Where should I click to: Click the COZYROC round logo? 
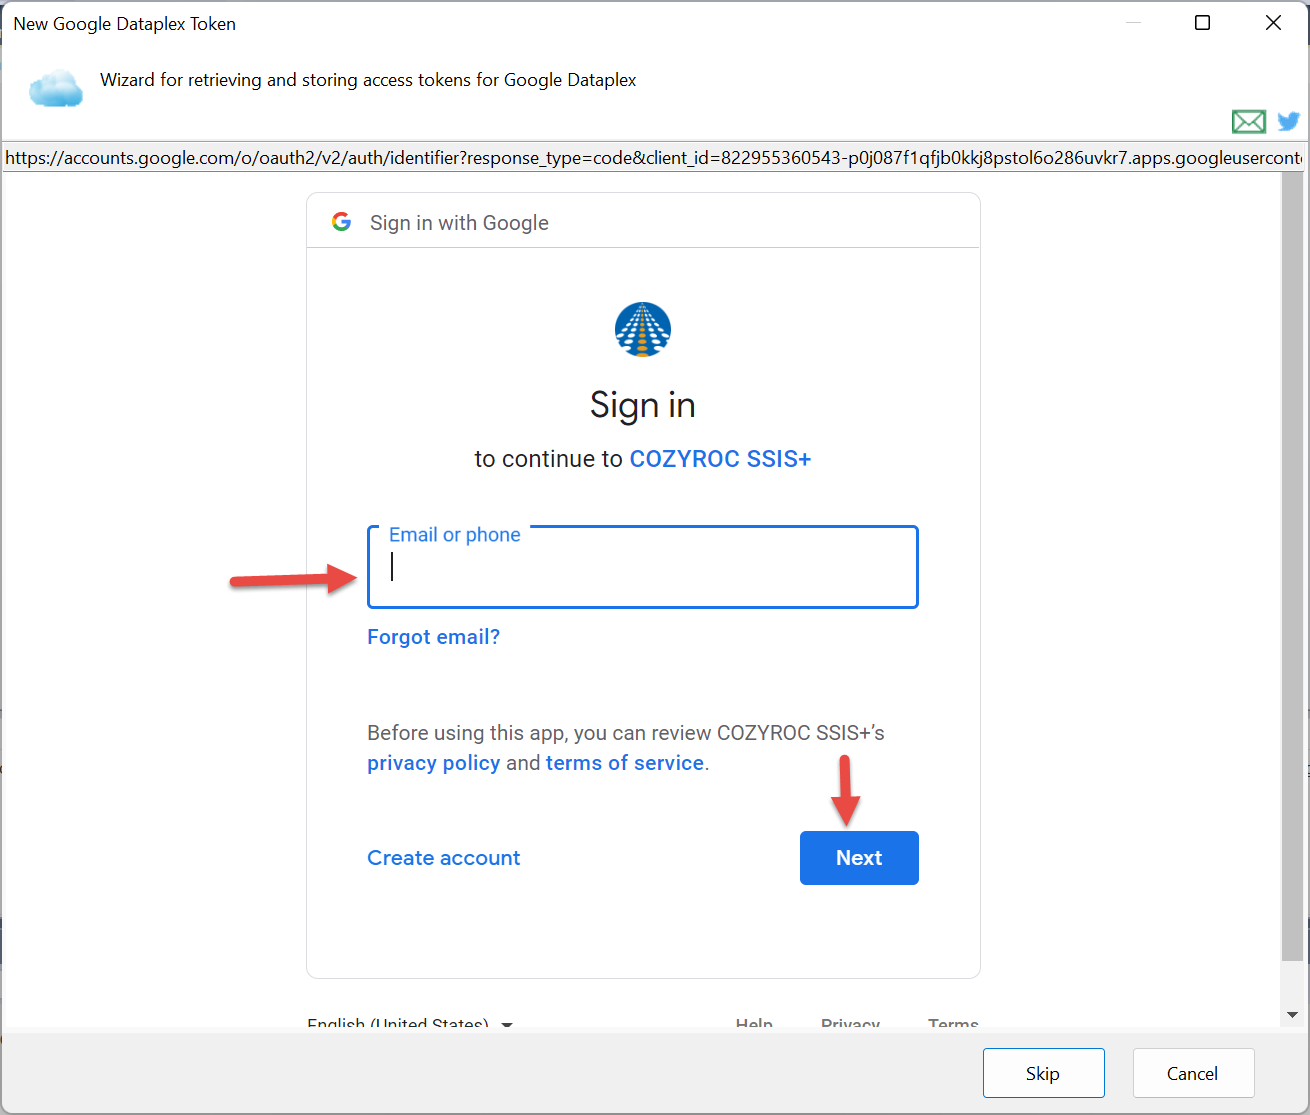pos(643,330)
